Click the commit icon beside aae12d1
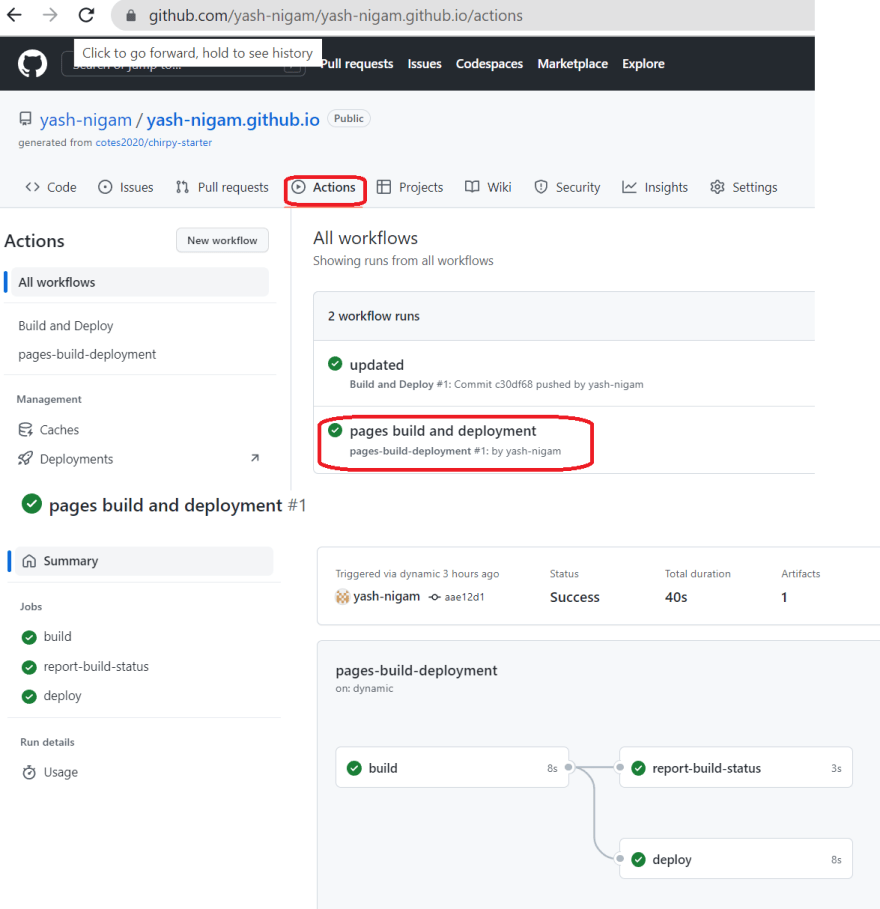880x909 pixels. click(x=434, y=597)
